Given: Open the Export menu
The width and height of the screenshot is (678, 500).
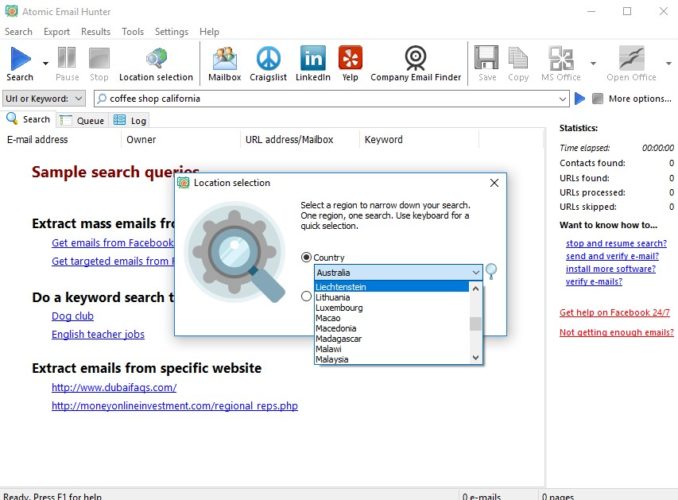Looking at the screenshot, I should [56, 32].
